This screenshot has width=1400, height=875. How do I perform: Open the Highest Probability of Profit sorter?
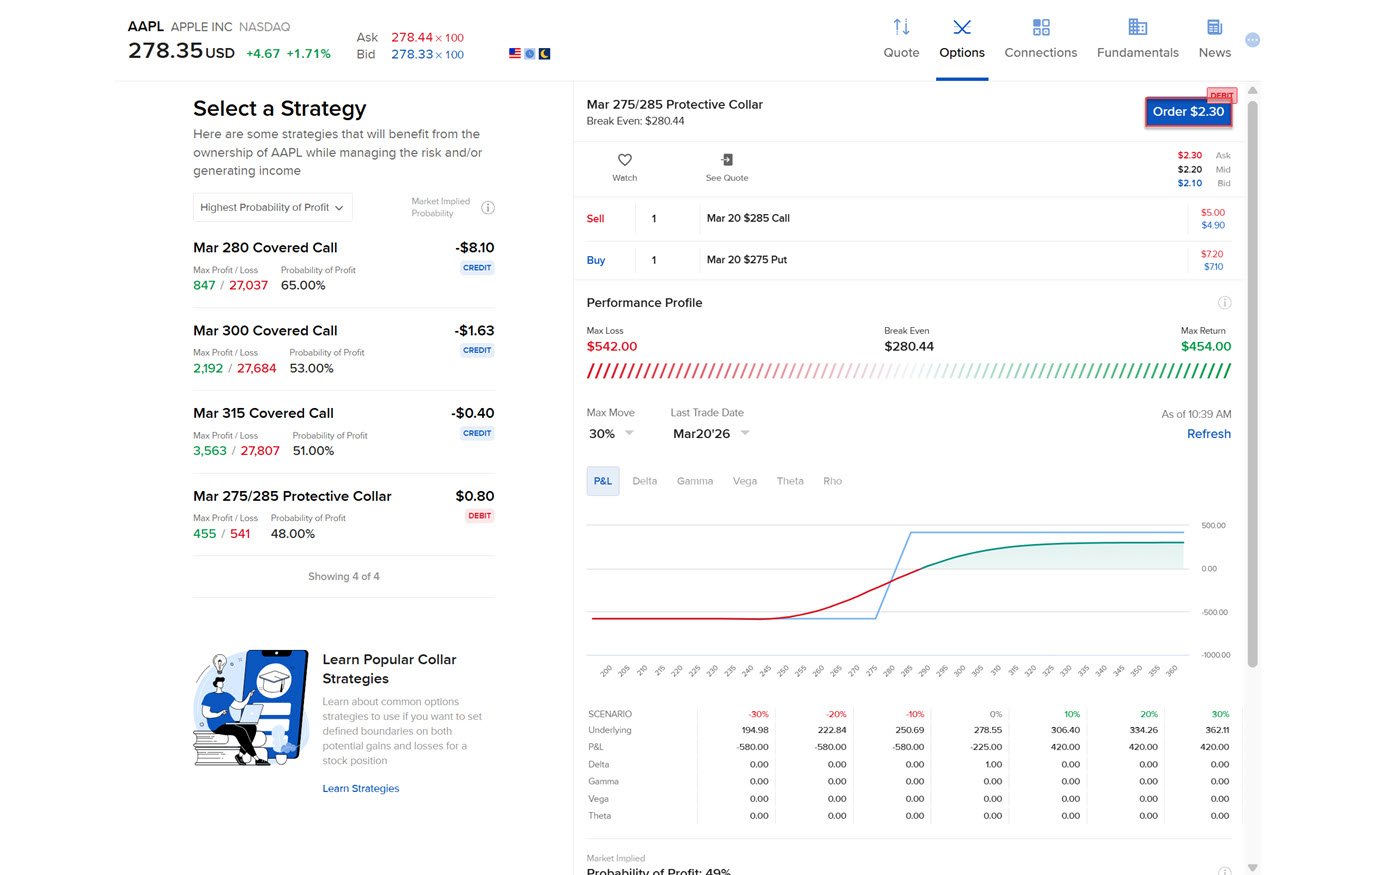[272, 207]
